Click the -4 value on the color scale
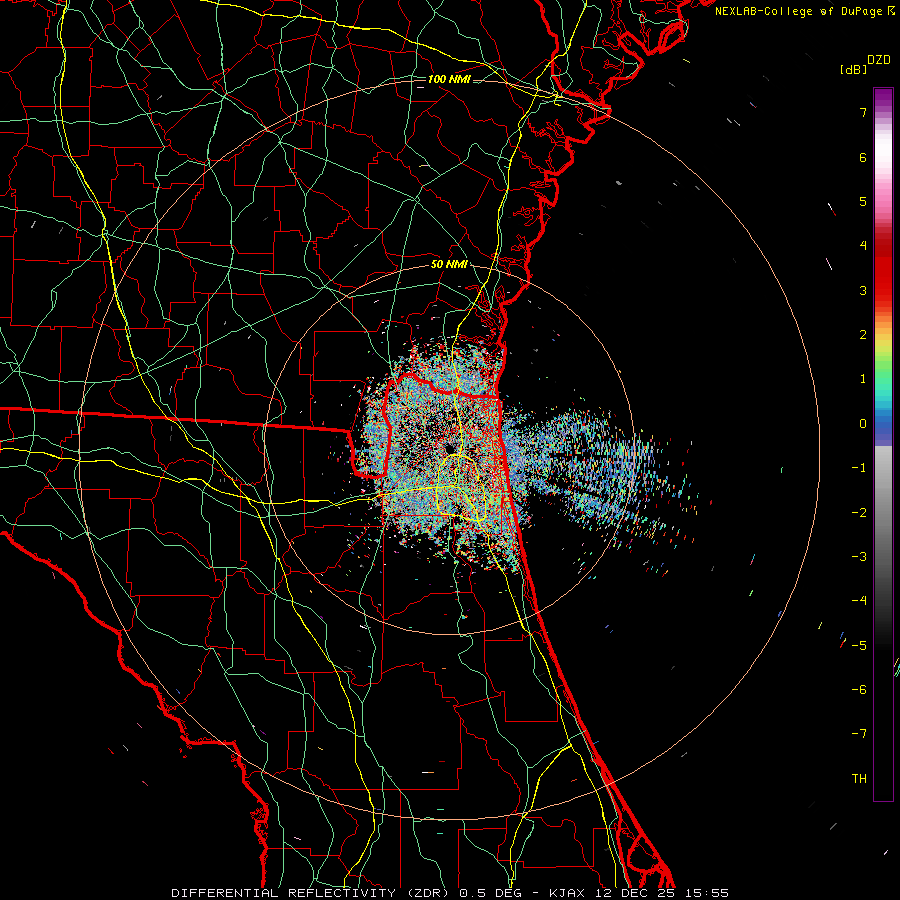900x900 pixels. coord(859,601)
